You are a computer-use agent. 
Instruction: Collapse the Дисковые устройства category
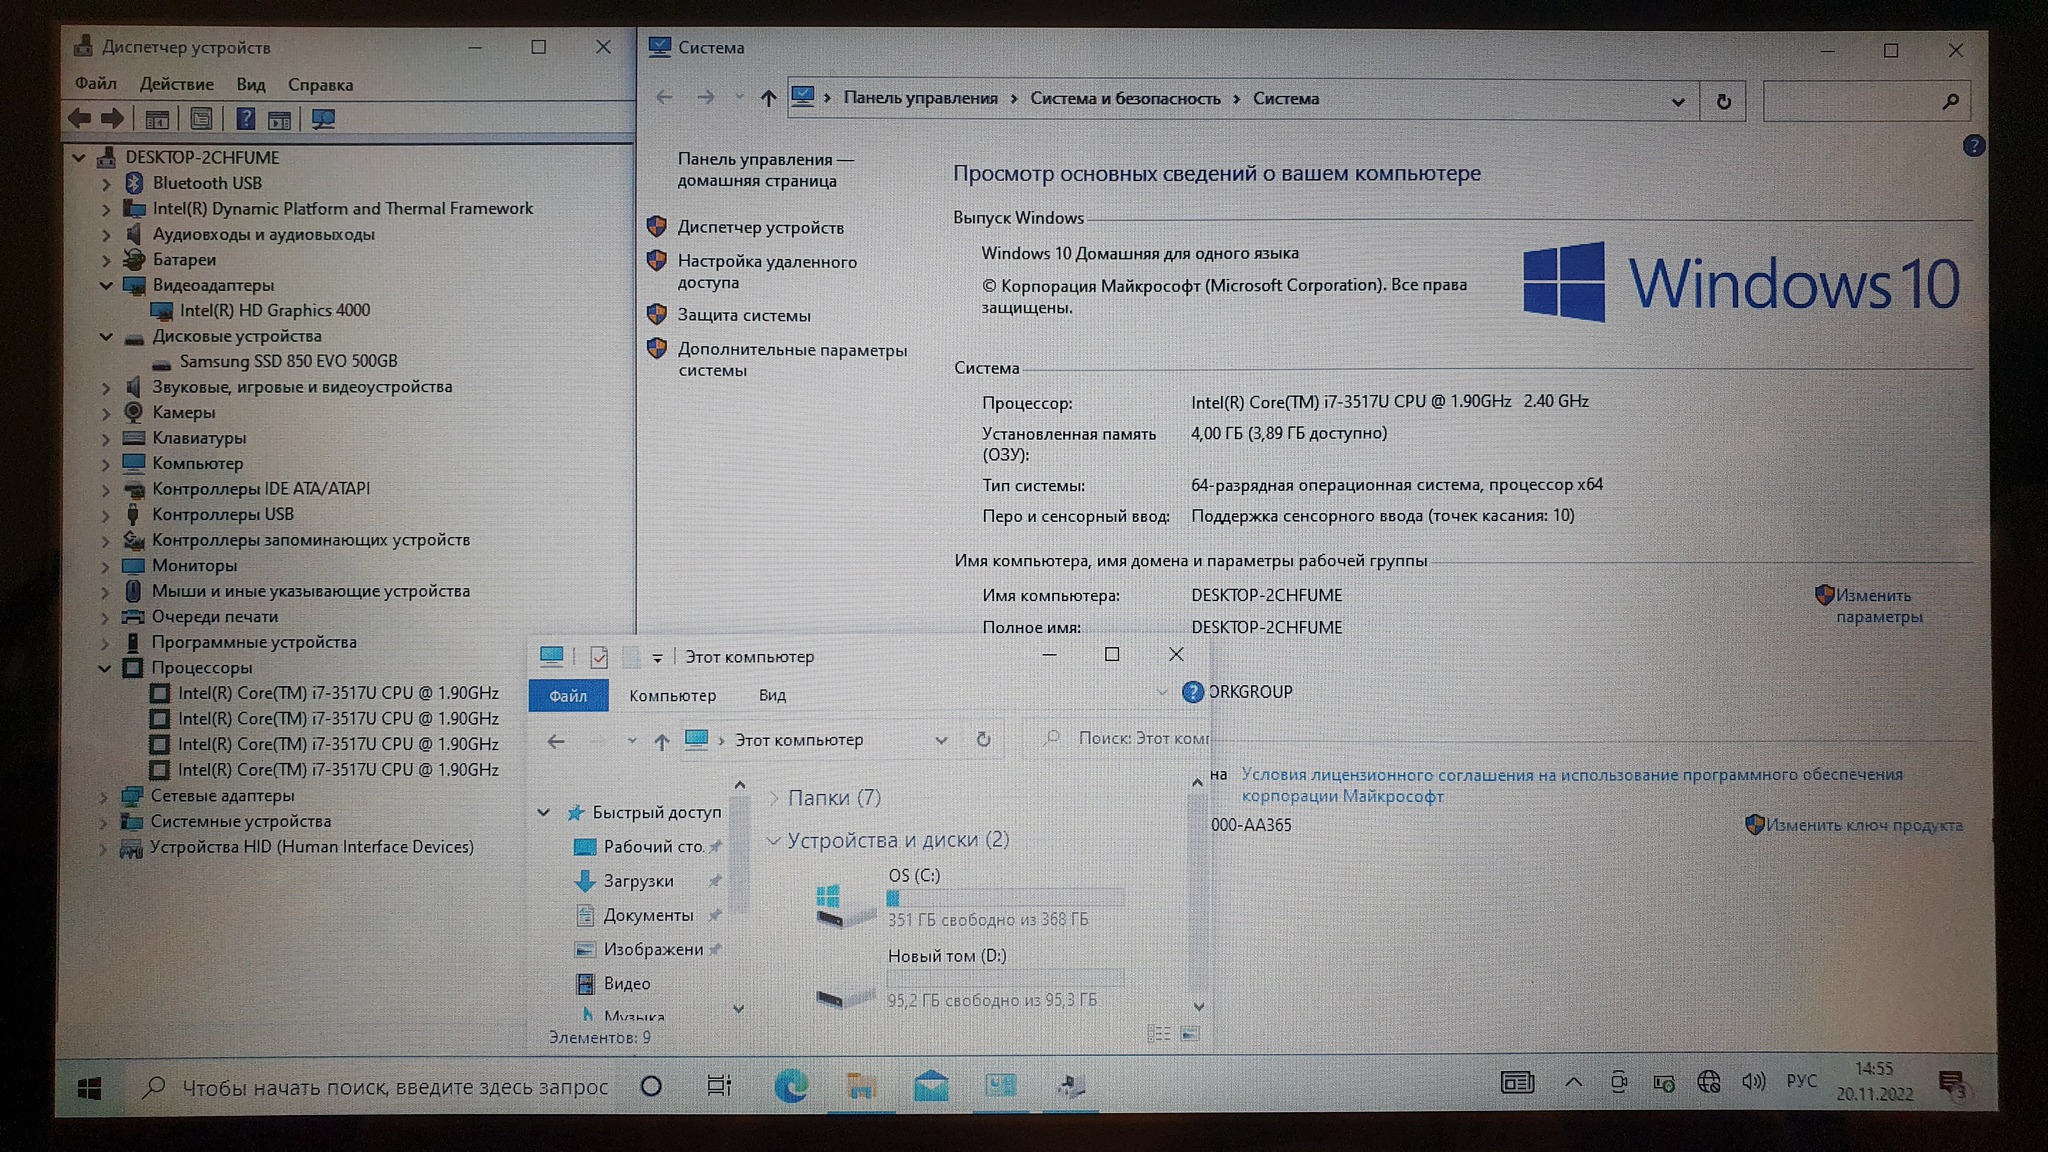(x=106, y=336)
